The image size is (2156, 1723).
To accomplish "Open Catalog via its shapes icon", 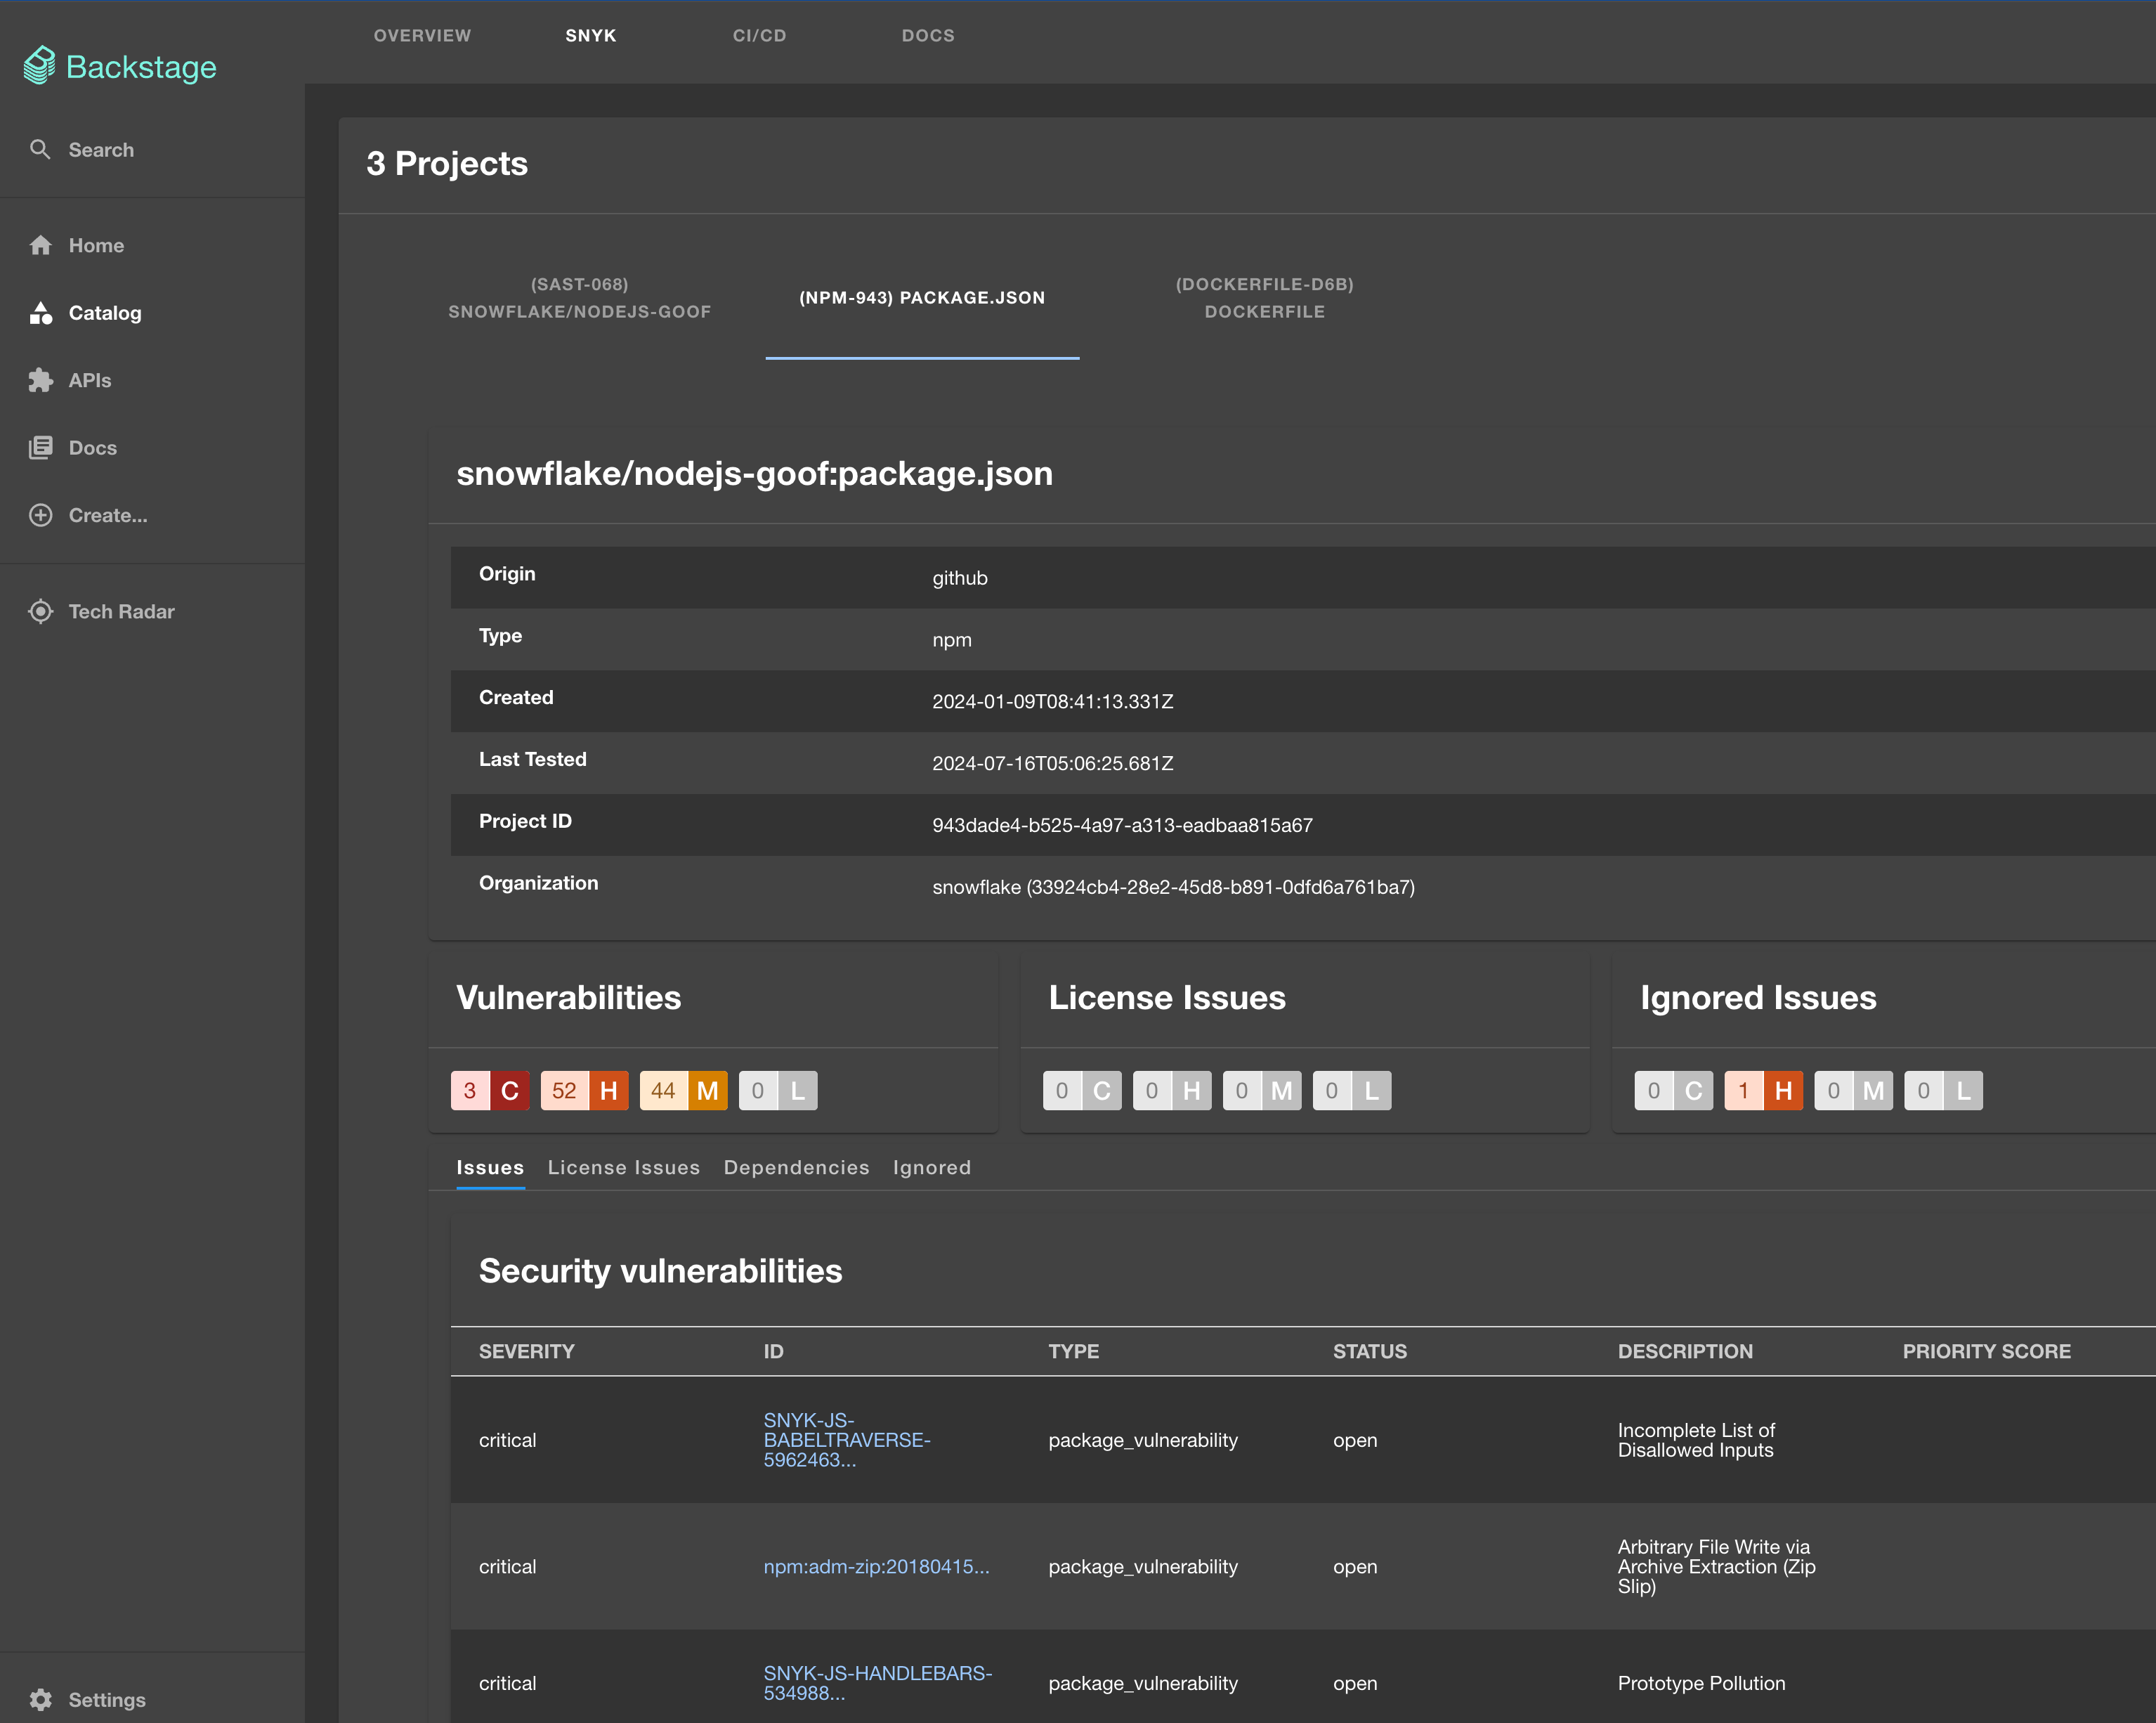I will [x=40, y=313].
